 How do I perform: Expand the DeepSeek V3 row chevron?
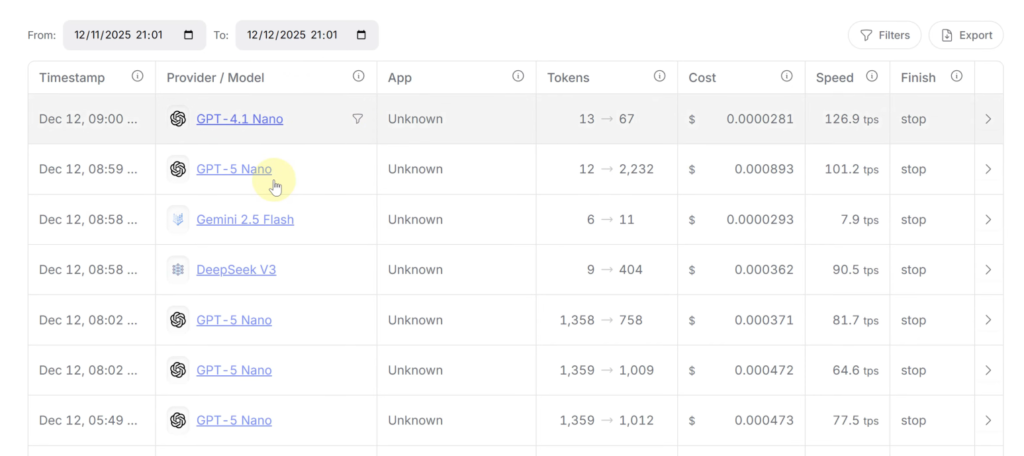pos(988,270)
